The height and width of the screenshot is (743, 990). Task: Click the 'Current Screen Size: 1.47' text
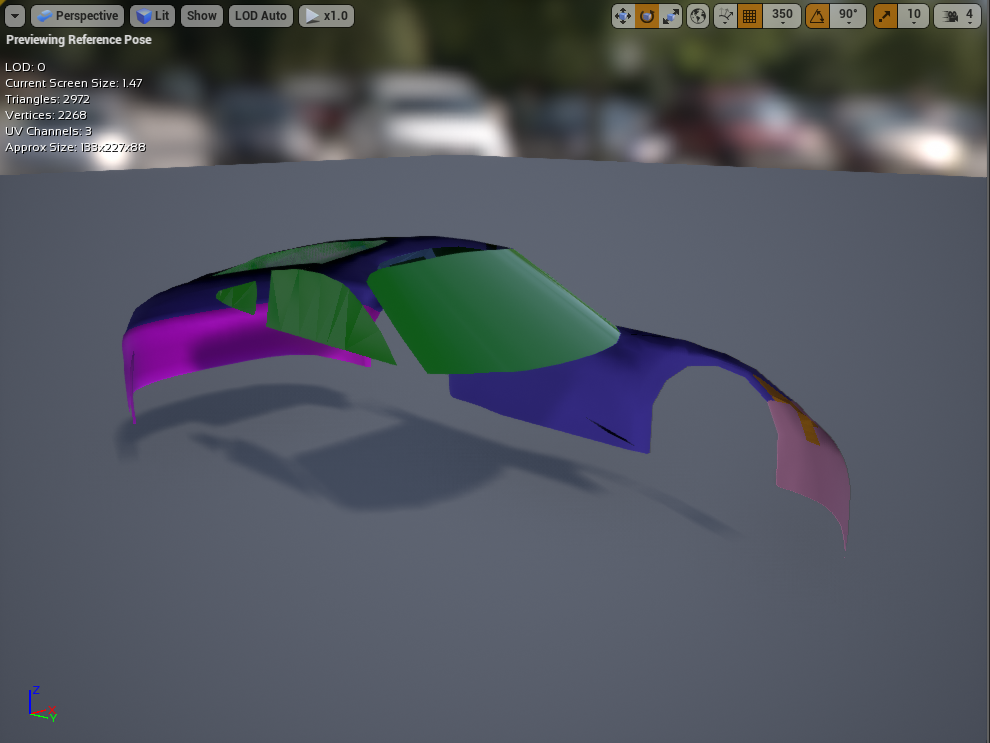coord(74,83)
